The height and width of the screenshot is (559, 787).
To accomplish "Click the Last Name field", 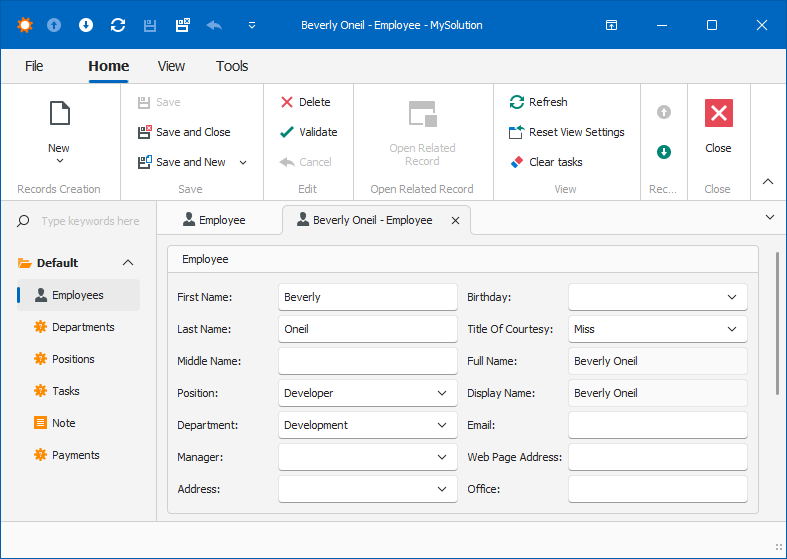I will [368, 329].
